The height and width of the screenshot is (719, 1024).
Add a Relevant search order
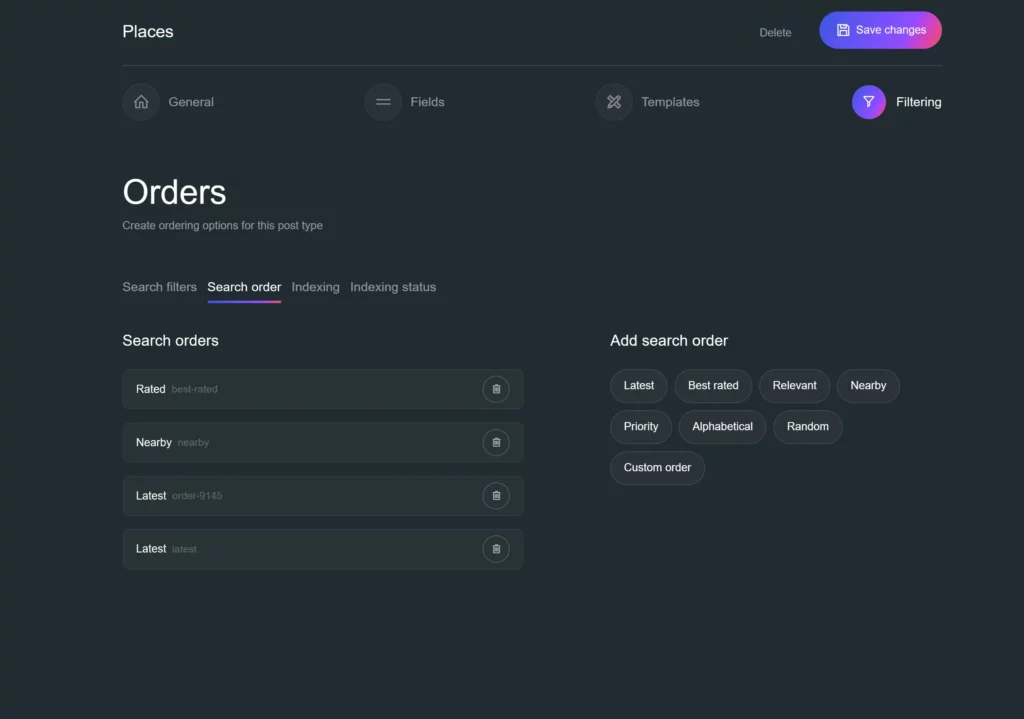coord(794,386)
